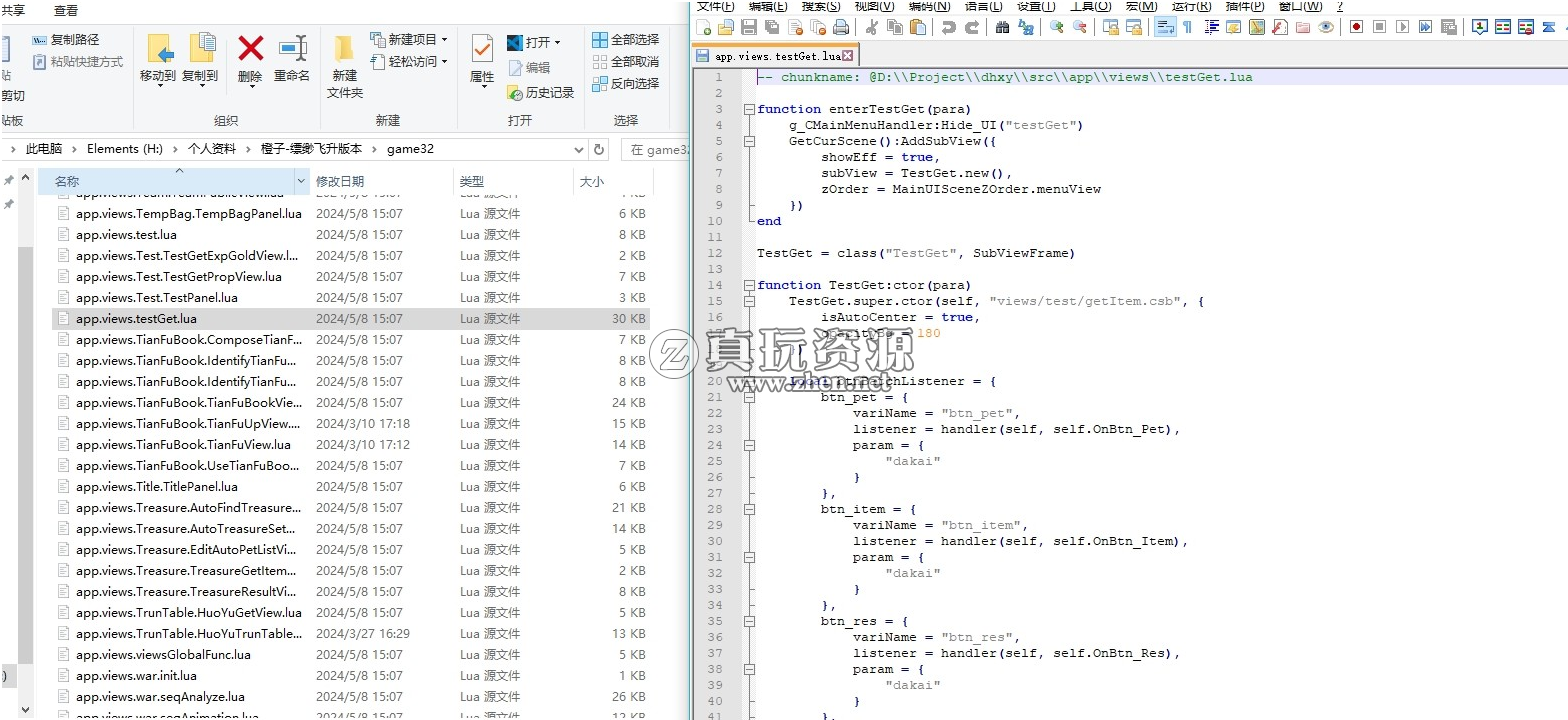Click the Zoom In magnifier icon
Image resolution: width=1568 pixels, height=720 pixels.
click(x=1056, y=27)
